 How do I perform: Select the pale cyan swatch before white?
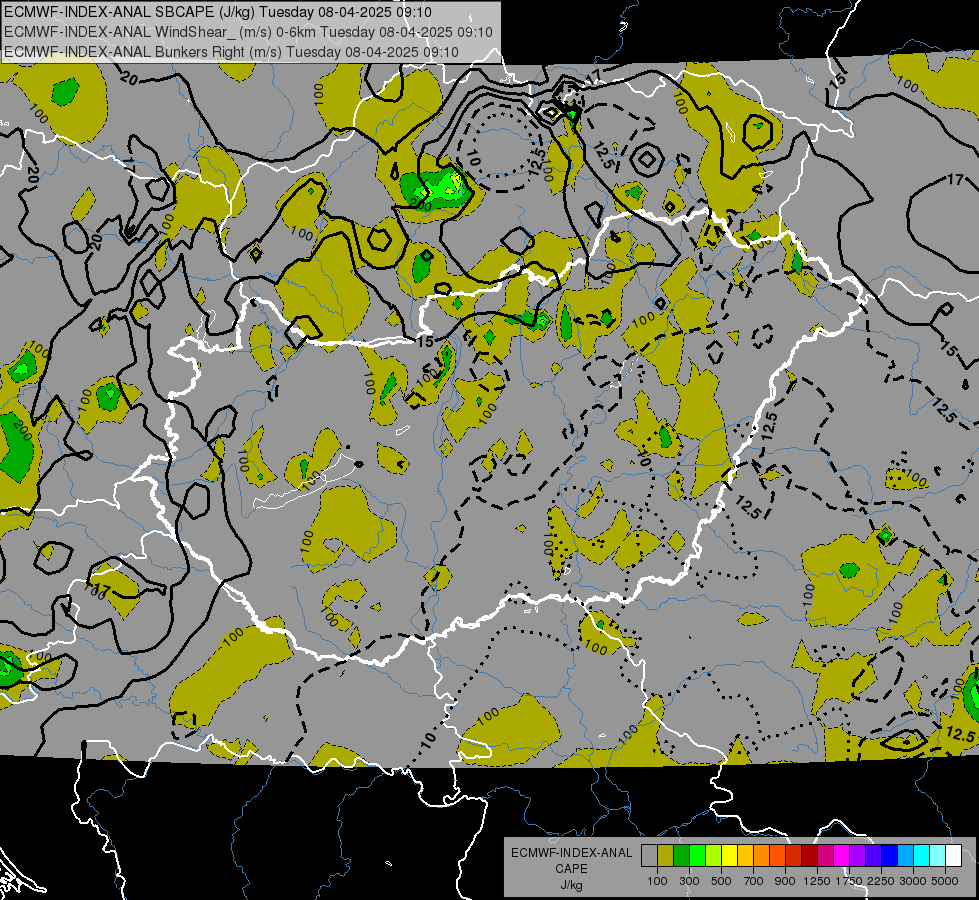pos(937,855)
